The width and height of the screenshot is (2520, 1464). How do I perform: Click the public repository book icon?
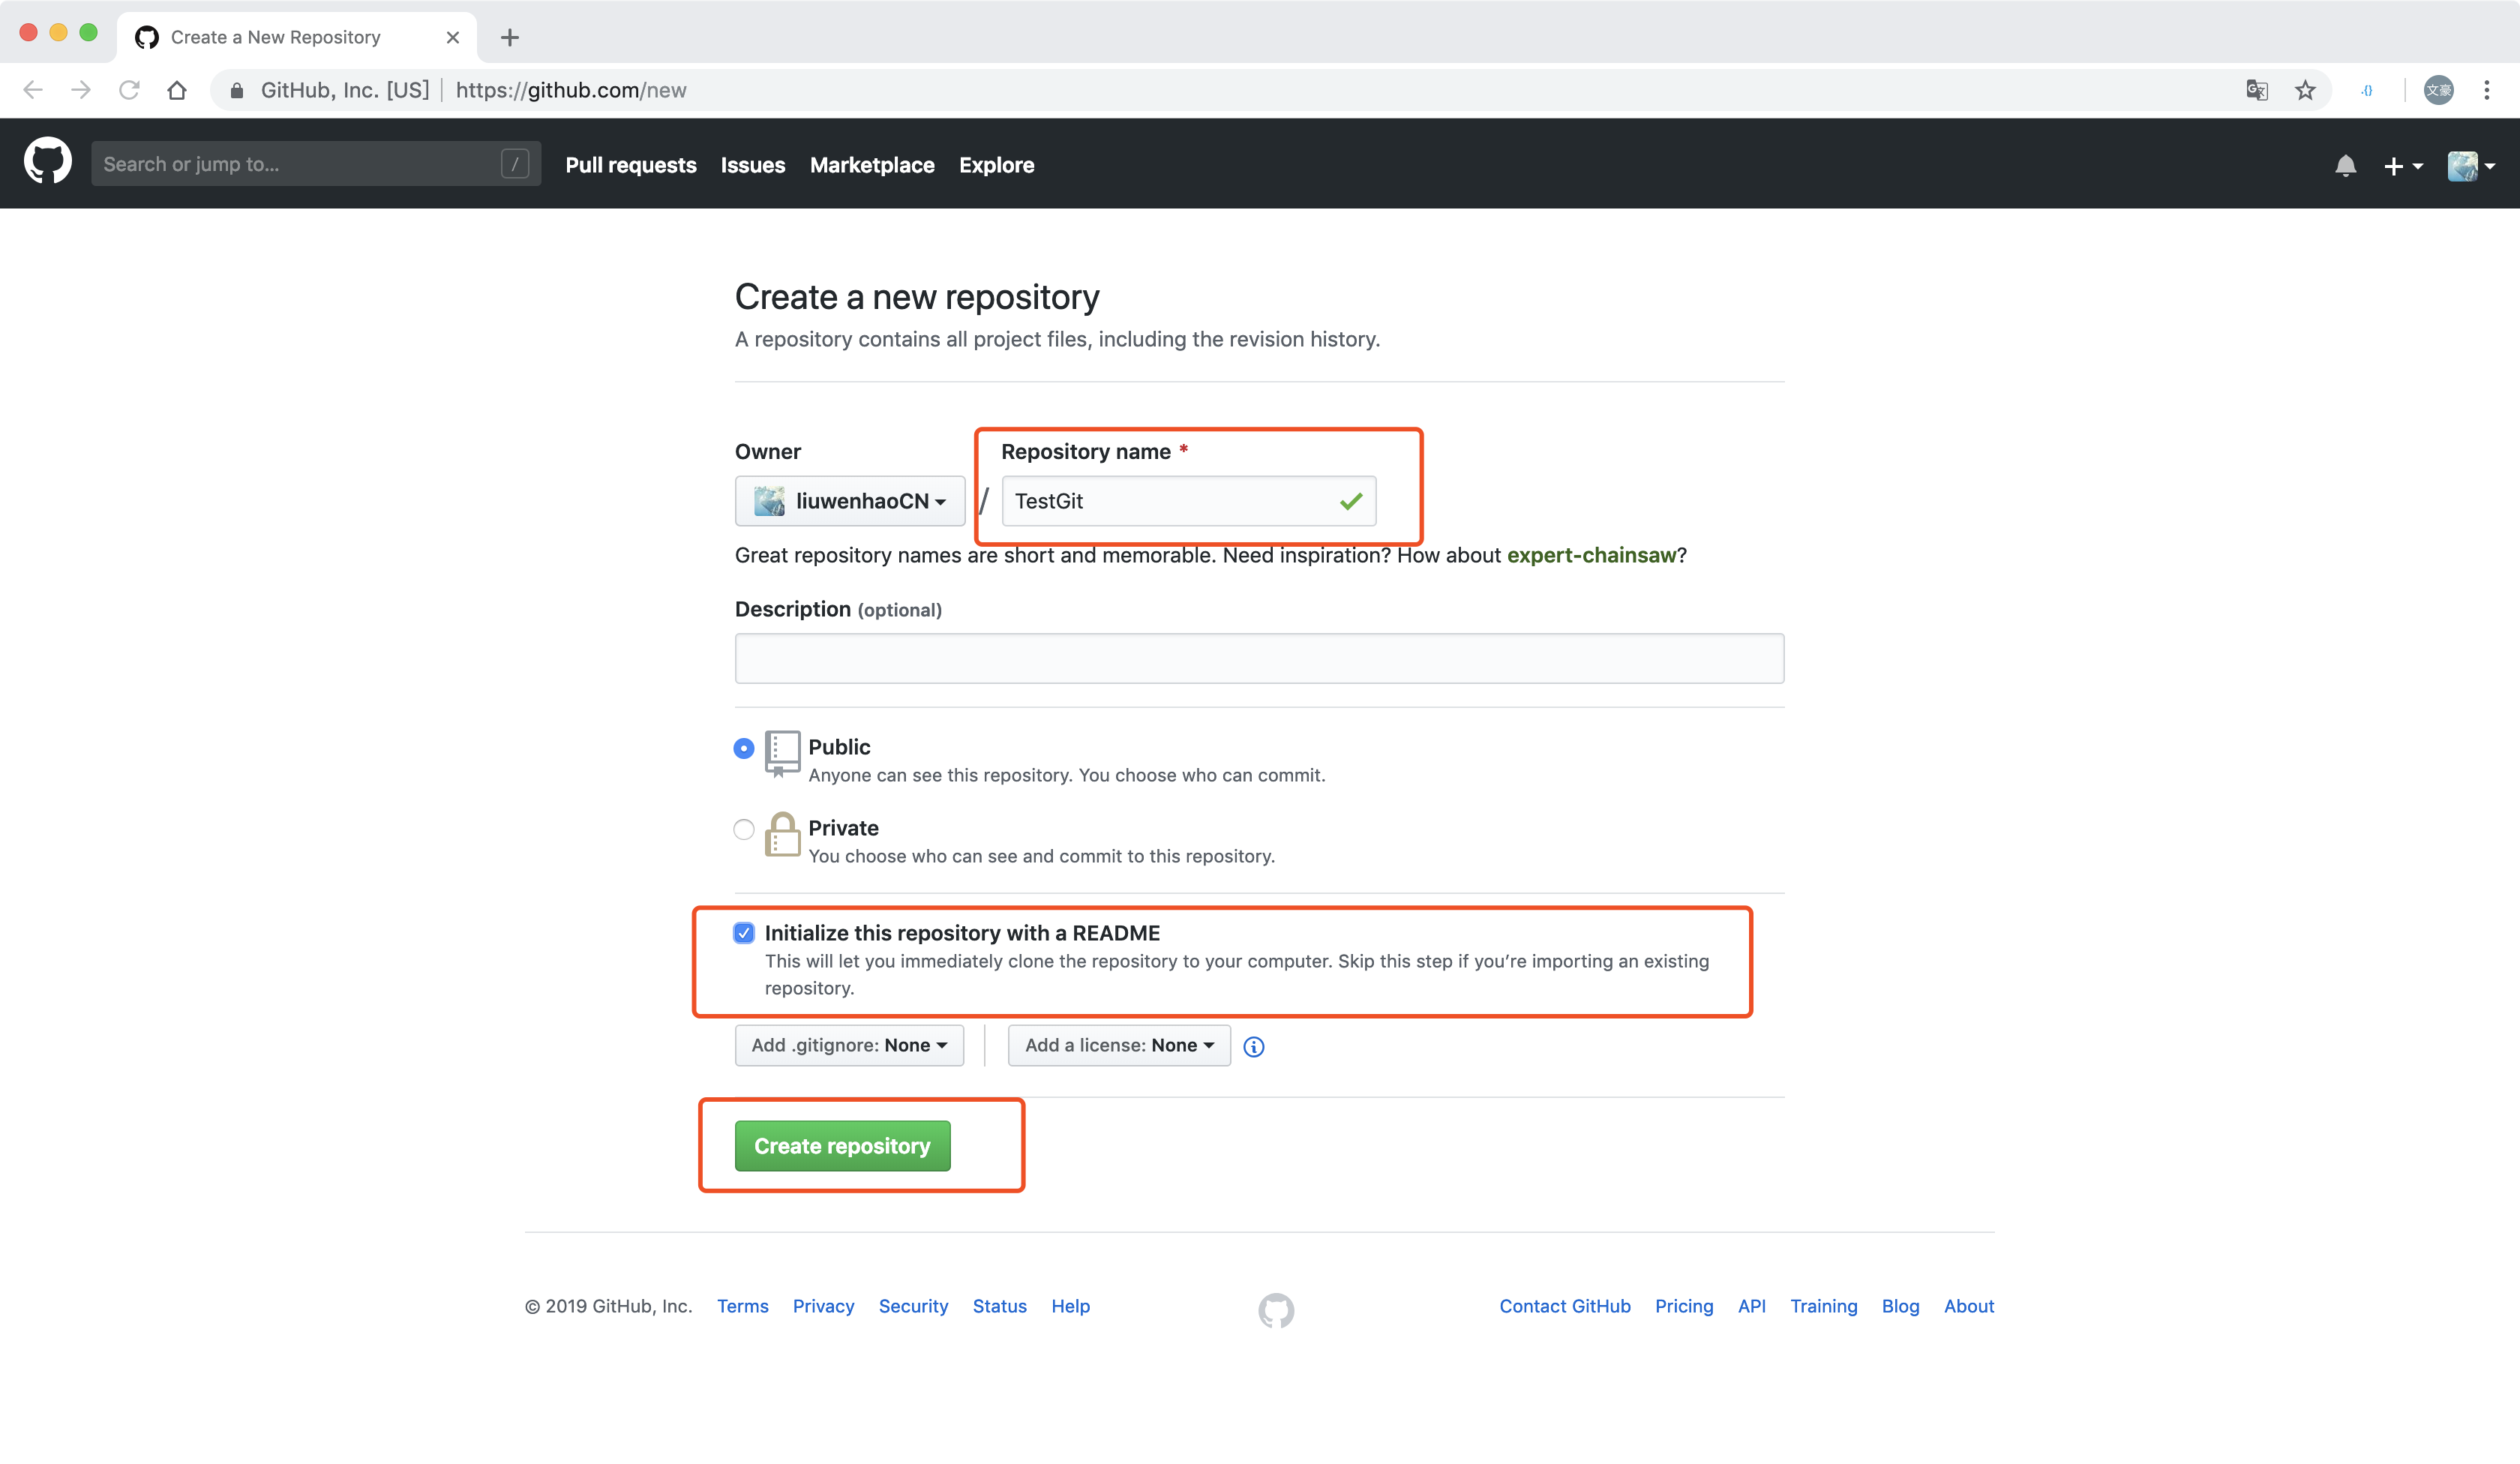point(782,754)
